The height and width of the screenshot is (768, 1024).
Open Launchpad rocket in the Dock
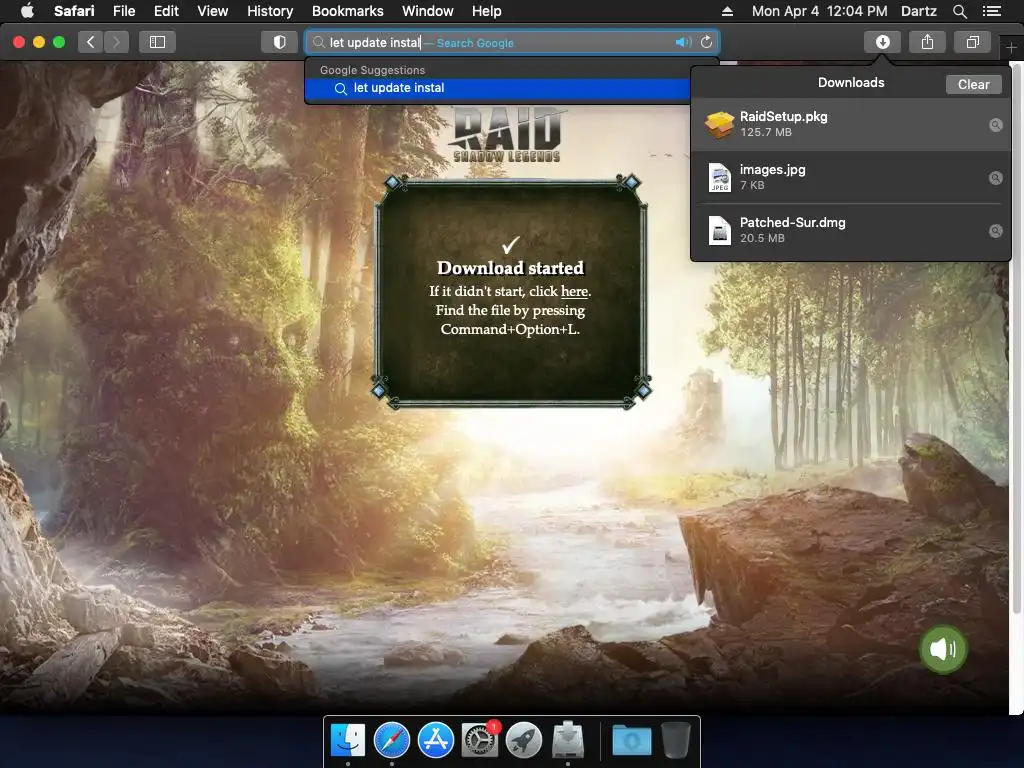(x=524, y=740)
